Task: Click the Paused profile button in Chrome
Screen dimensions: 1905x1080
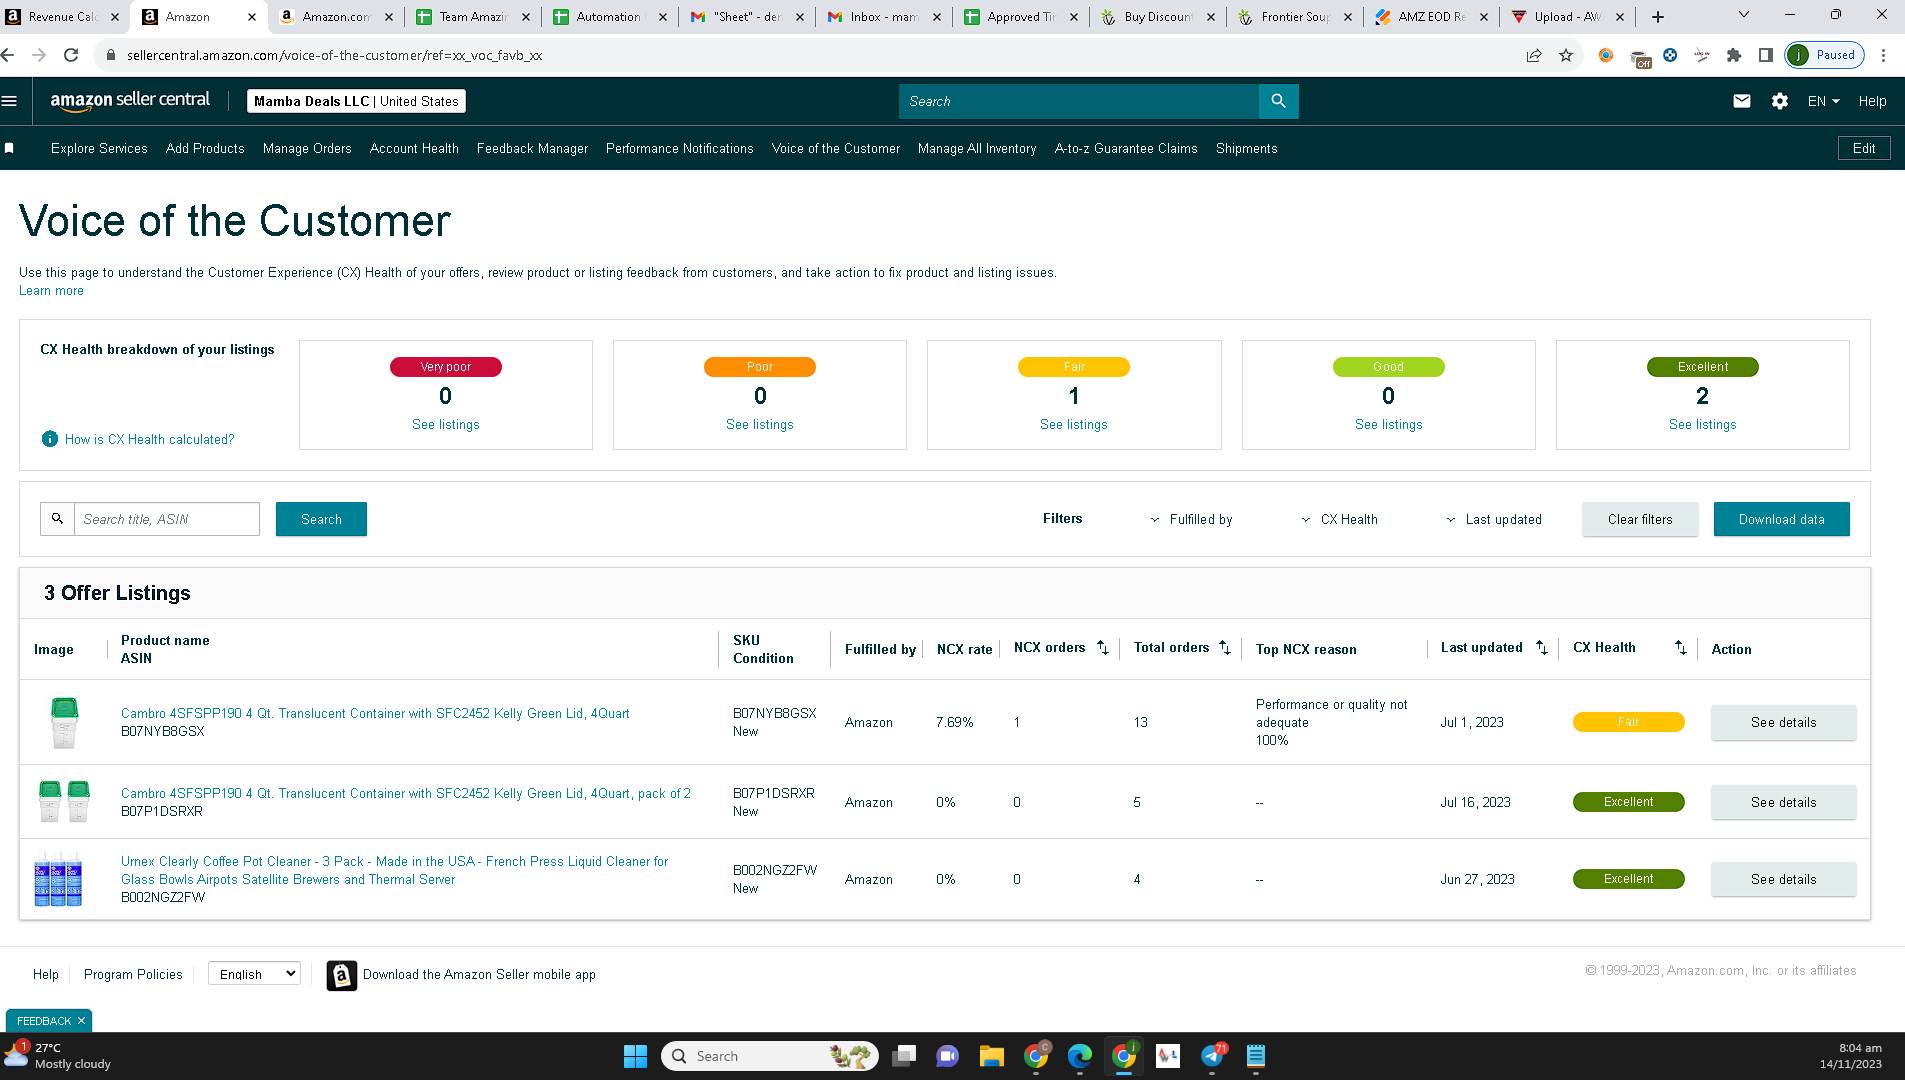Action: click(1825, 55)
